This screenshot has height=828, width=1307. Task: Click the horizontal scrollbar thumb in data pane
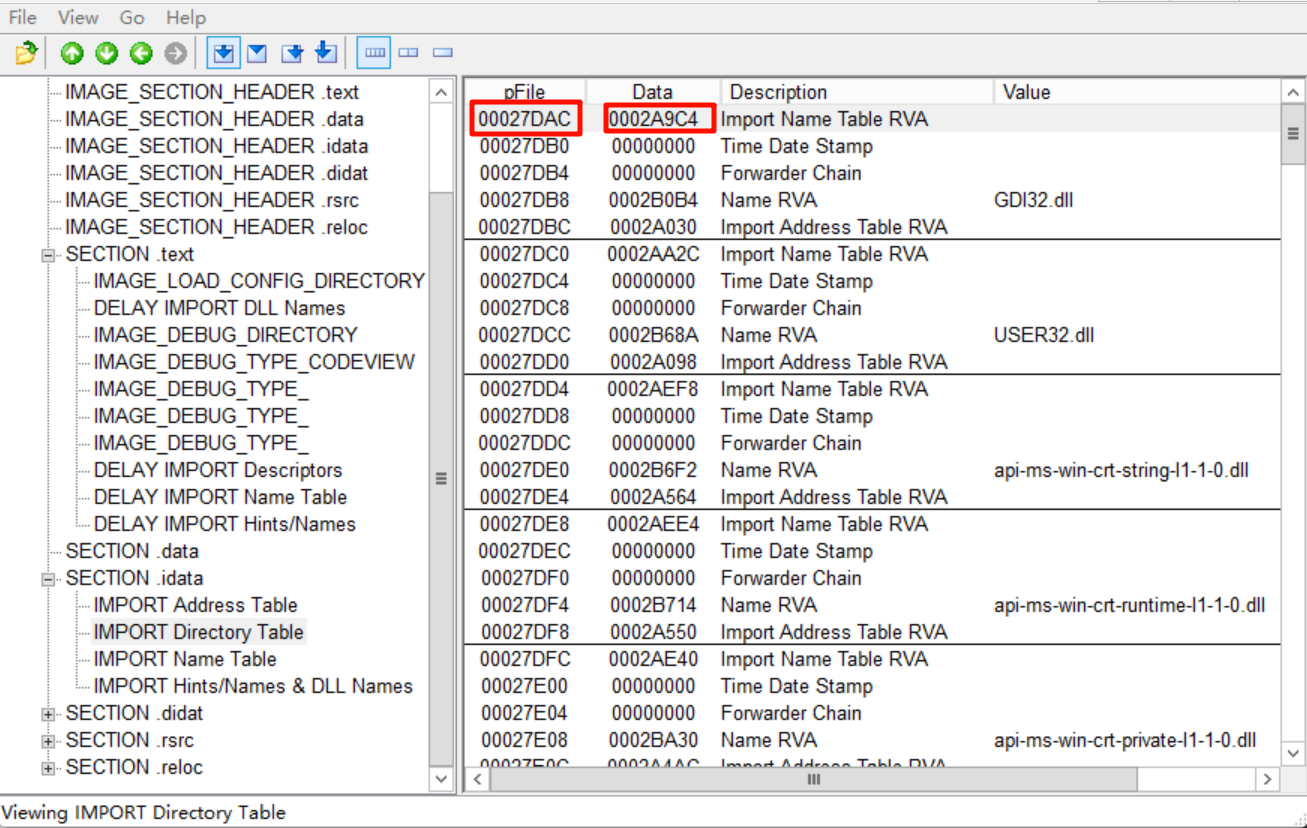pos(813,779)
